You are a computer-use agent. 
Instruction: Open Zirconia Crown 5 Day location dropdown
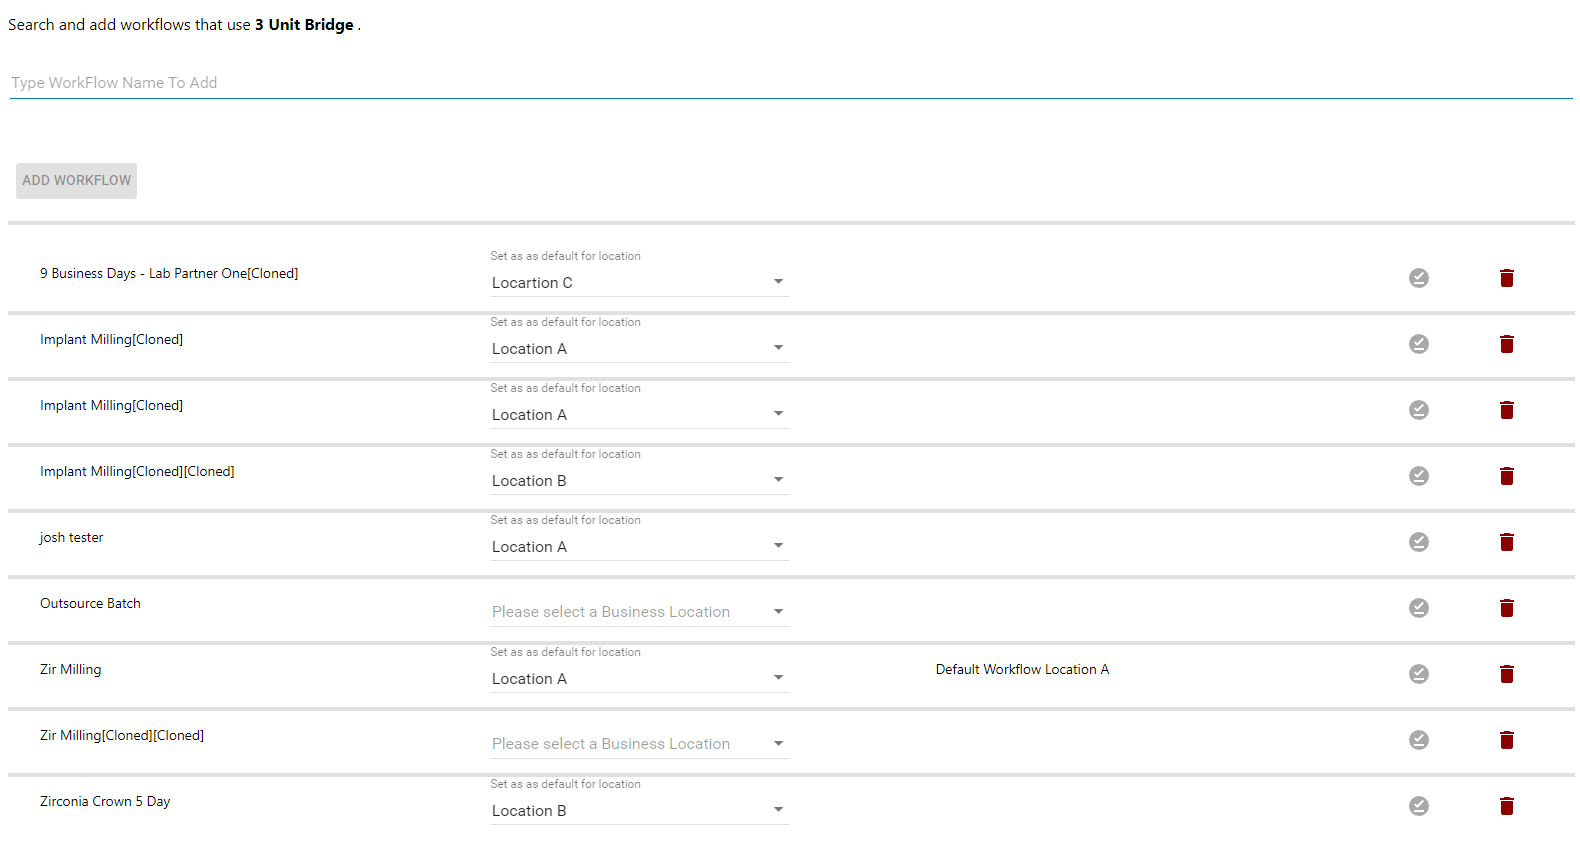pos(639,811)
